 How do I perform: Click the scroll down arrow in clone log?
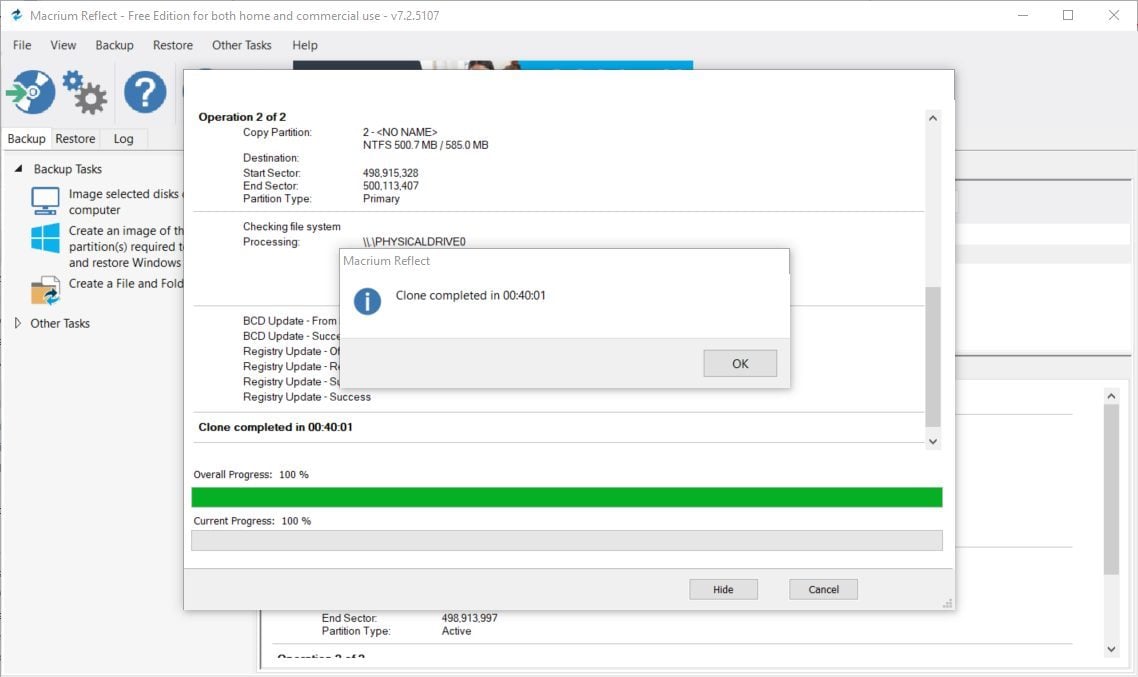(933, 441)
